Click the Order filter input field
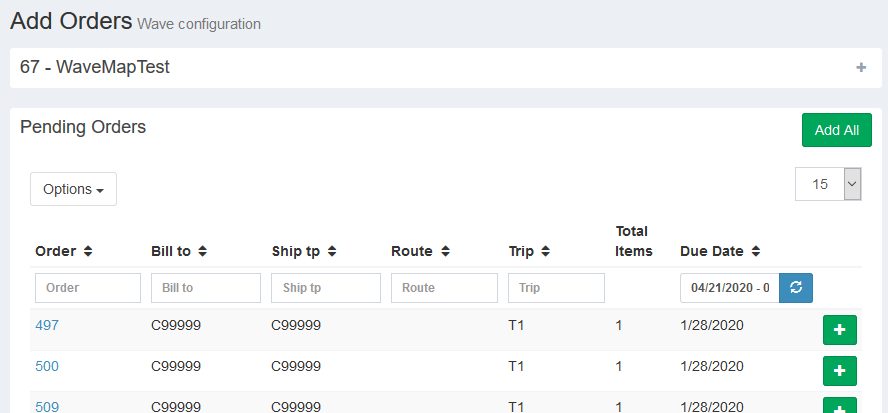The image size is (888, 413). click(88, 288)
